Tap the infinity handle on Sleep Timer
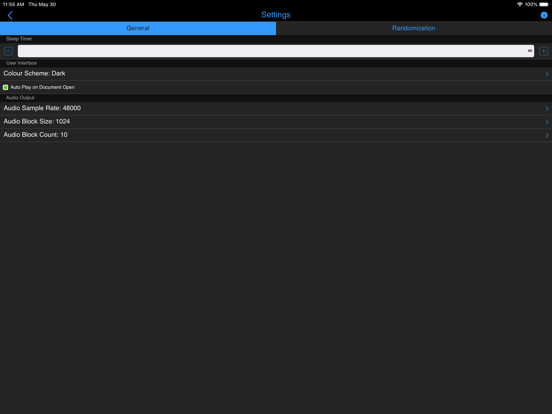Viewport: 552px width, 414px height. coord(530,51)
